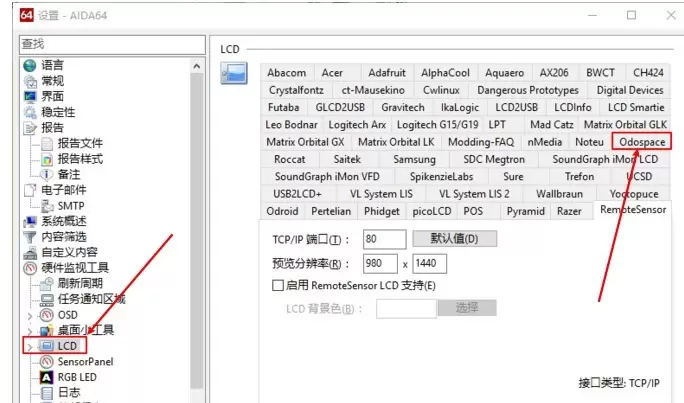684x403 pixels.
Task: Switch to the Futaba tab
Action: [x=284, y=108]
